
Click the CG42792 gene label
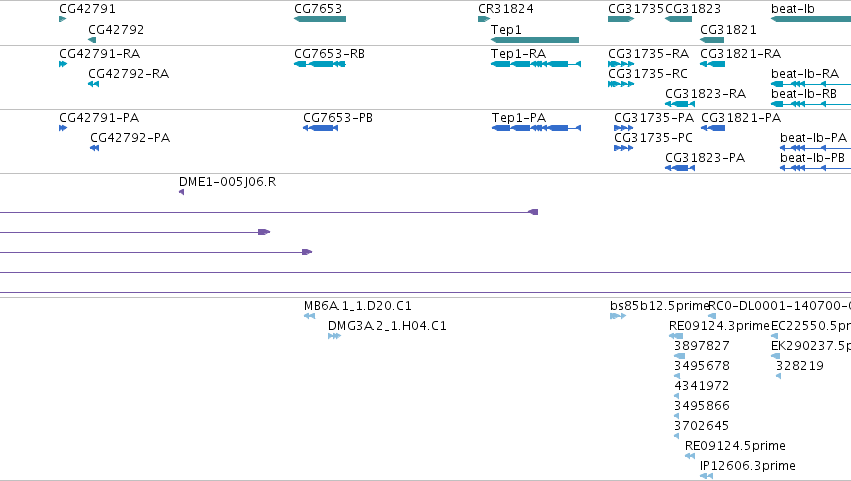pyautogui.click(x=116, y=29)
